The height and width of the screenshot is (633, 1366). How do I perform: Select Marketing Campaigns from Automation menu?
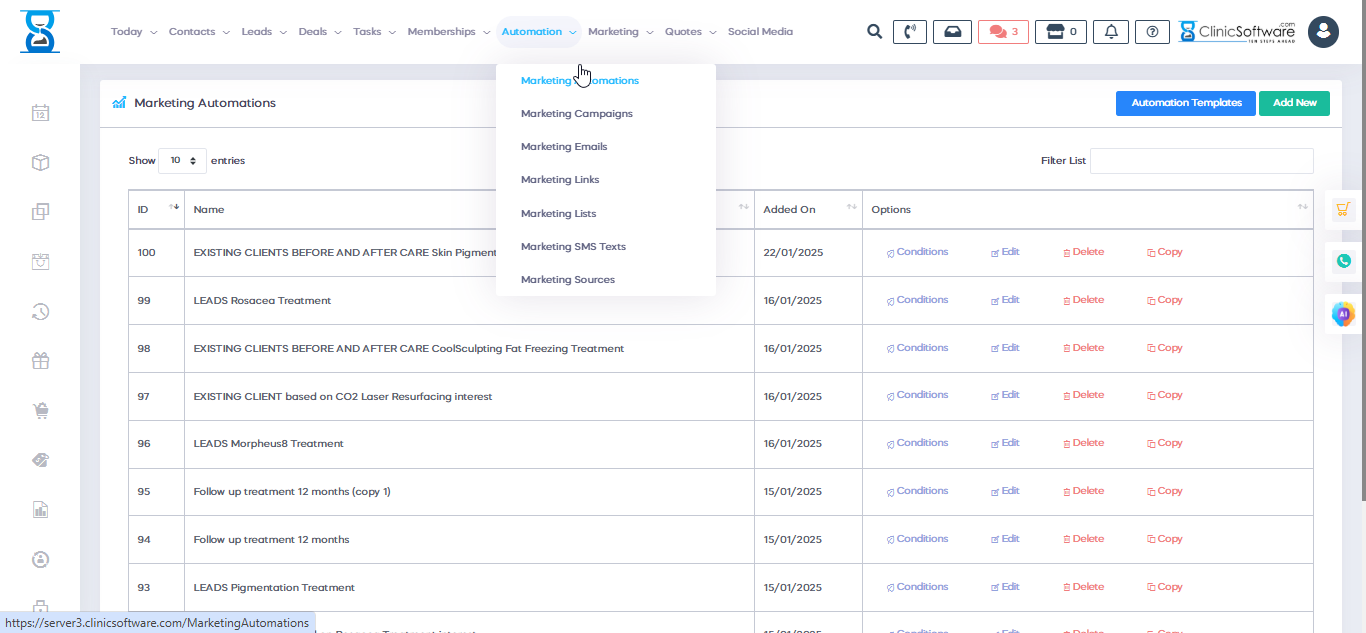[x=576, y=114]
